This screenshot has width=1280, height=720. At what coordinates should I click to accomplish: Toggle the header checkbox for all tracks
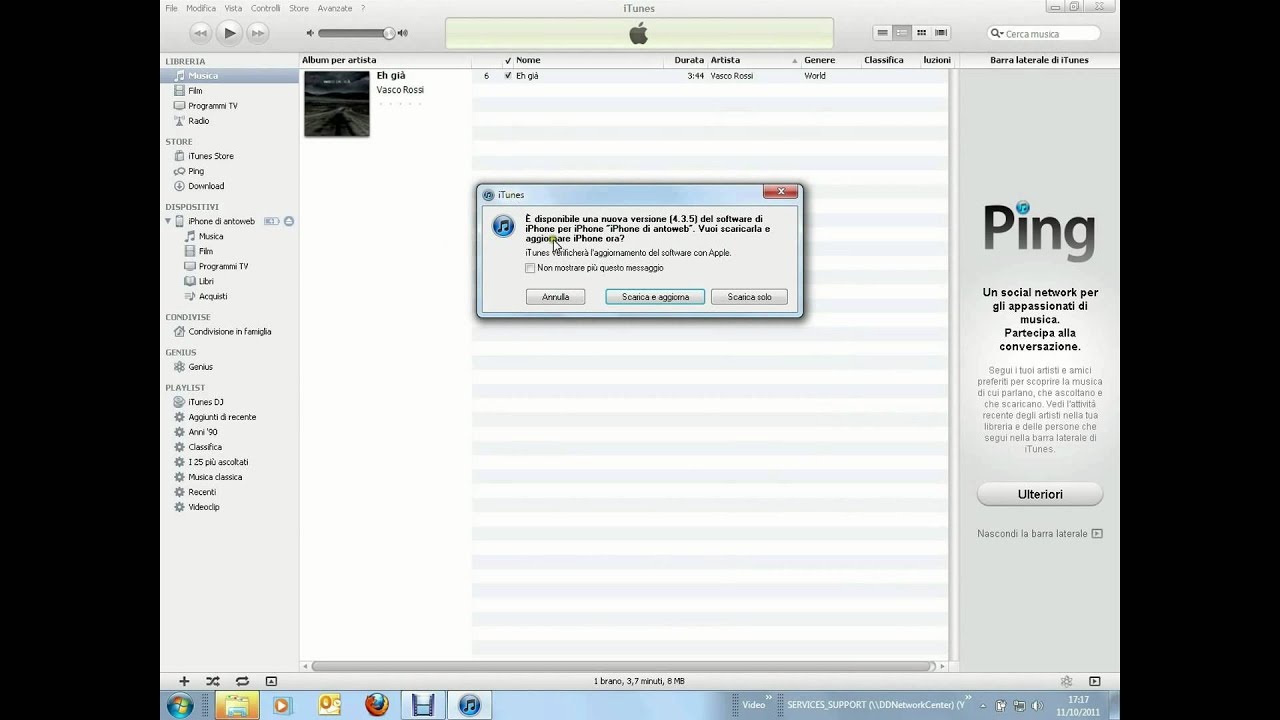pos(508,60)
